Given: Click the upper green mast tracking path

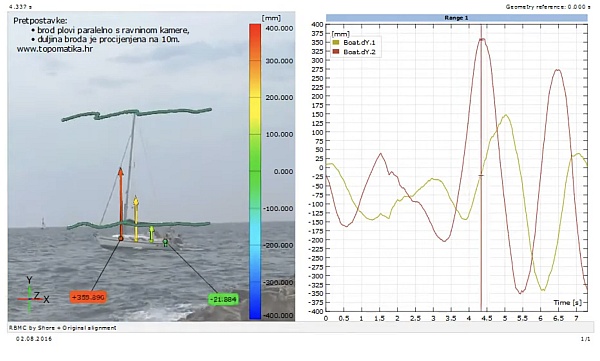Looking at the screenshot, I should pyautogui.click(x=137, y=114).
